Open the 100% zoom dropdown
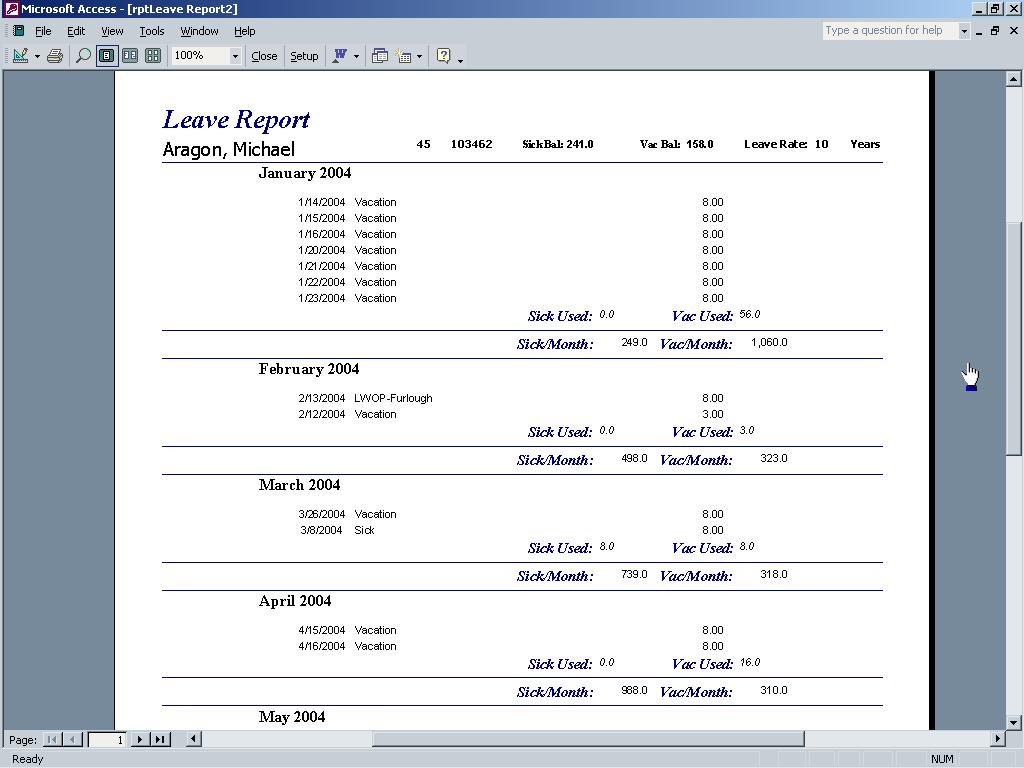This screenshot has height=768, width=1024. coord(235,56)
